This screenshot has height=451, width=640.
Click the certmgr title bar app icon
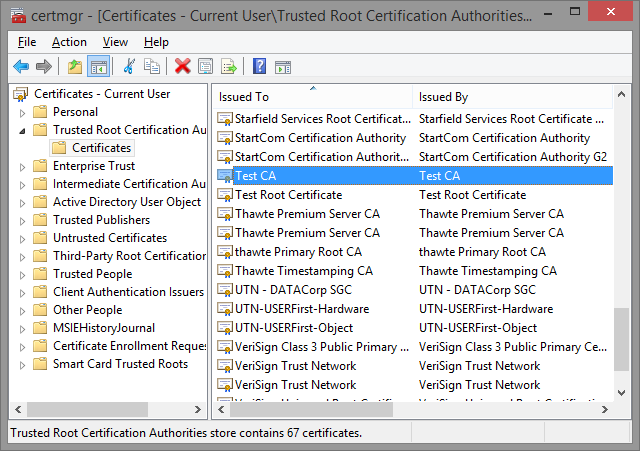click(x=18, y=16)
